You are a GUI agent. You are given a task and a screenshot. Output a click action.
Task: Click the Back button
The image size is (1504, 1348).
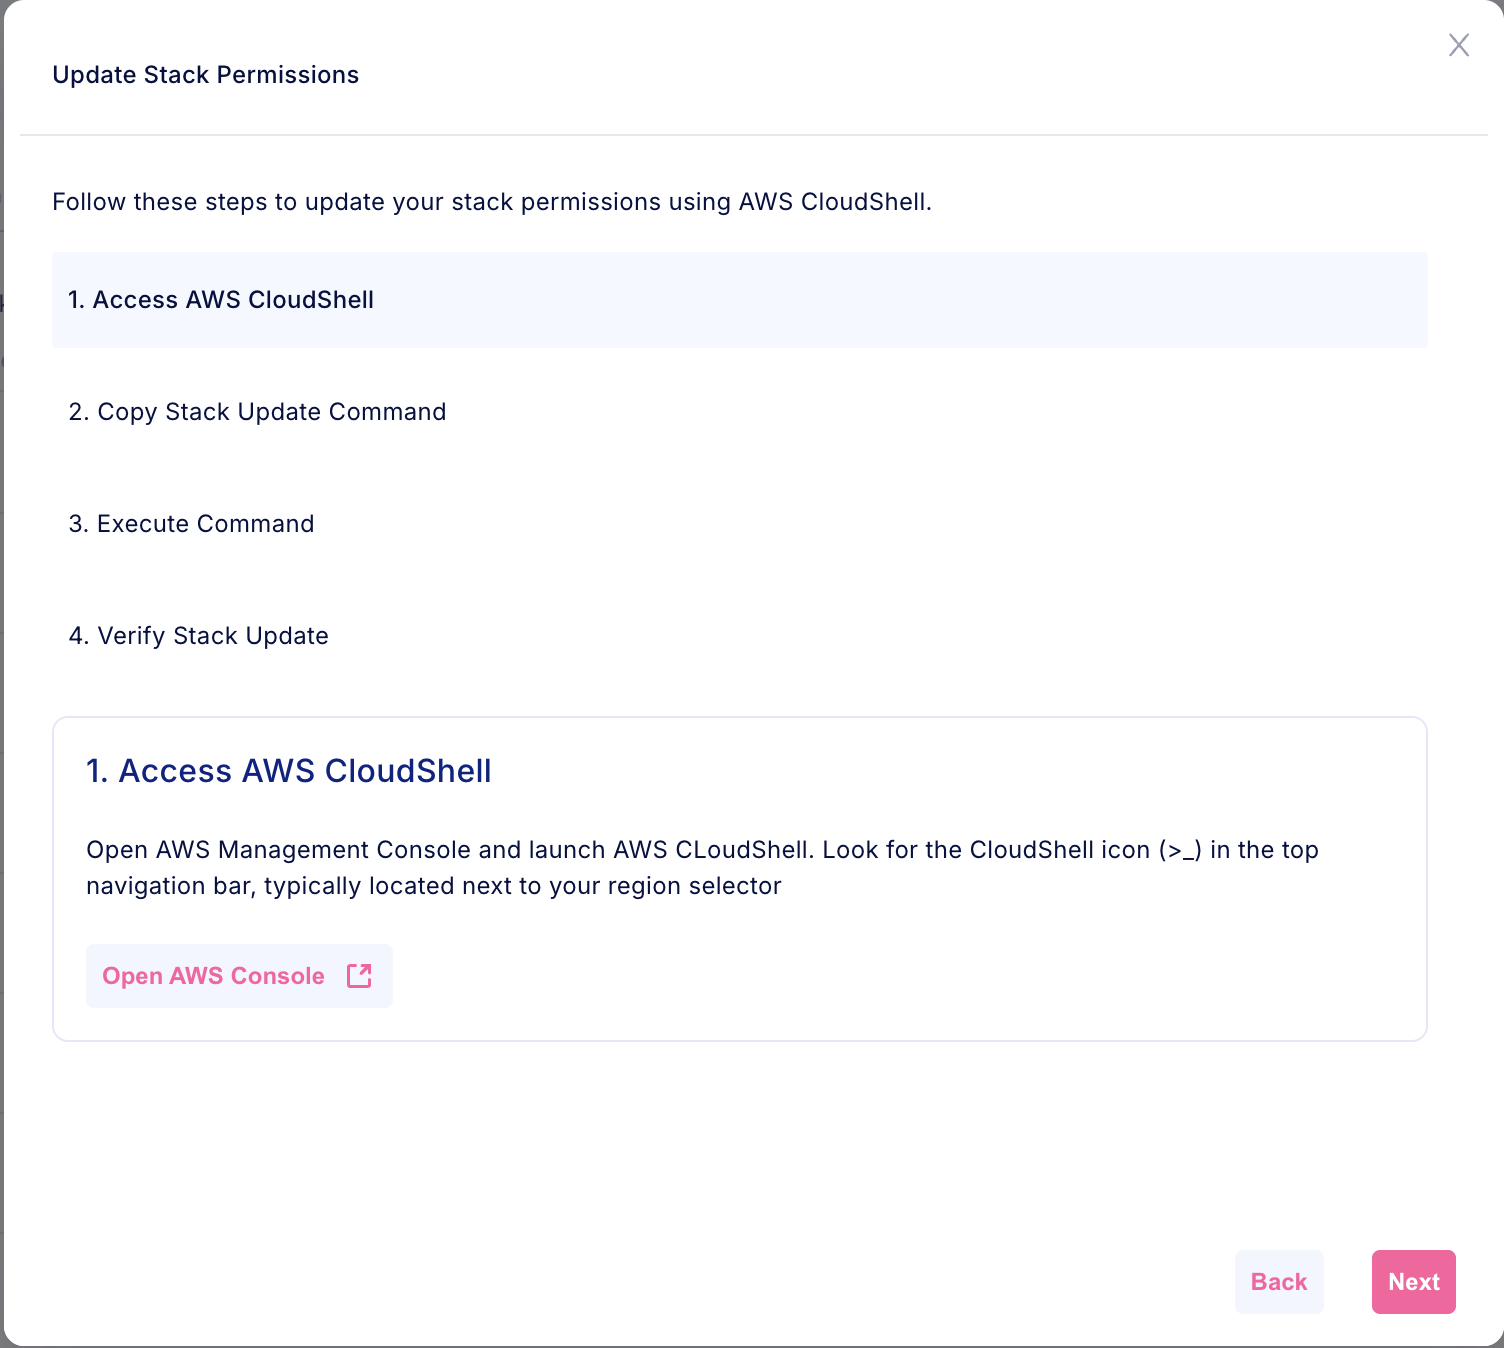tap(1278, 1282)
